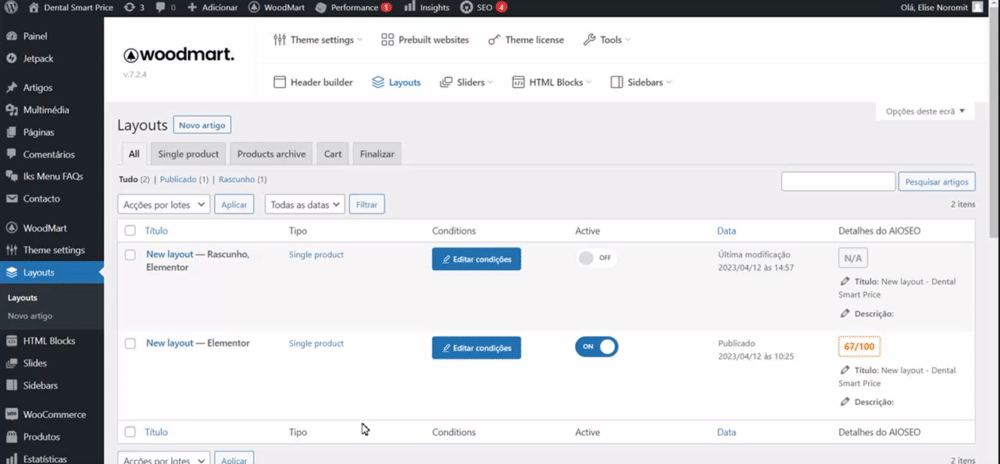Viewport: 1000px width, 464px height.
Task: Click the home icon beside Dental Smart Price
Action: pos(34,8)
